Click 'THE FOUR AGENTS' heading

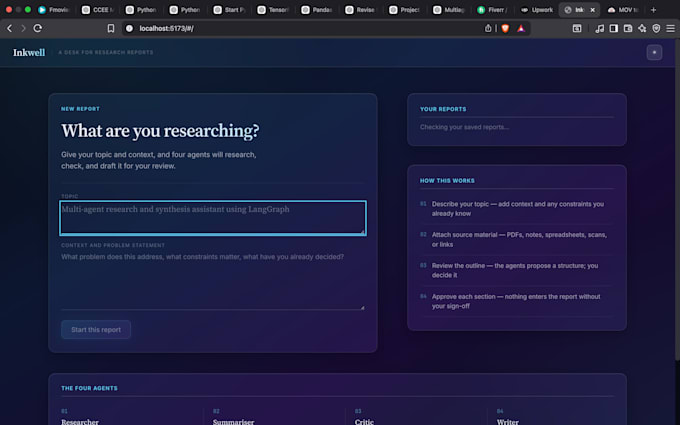coord(89,388)
